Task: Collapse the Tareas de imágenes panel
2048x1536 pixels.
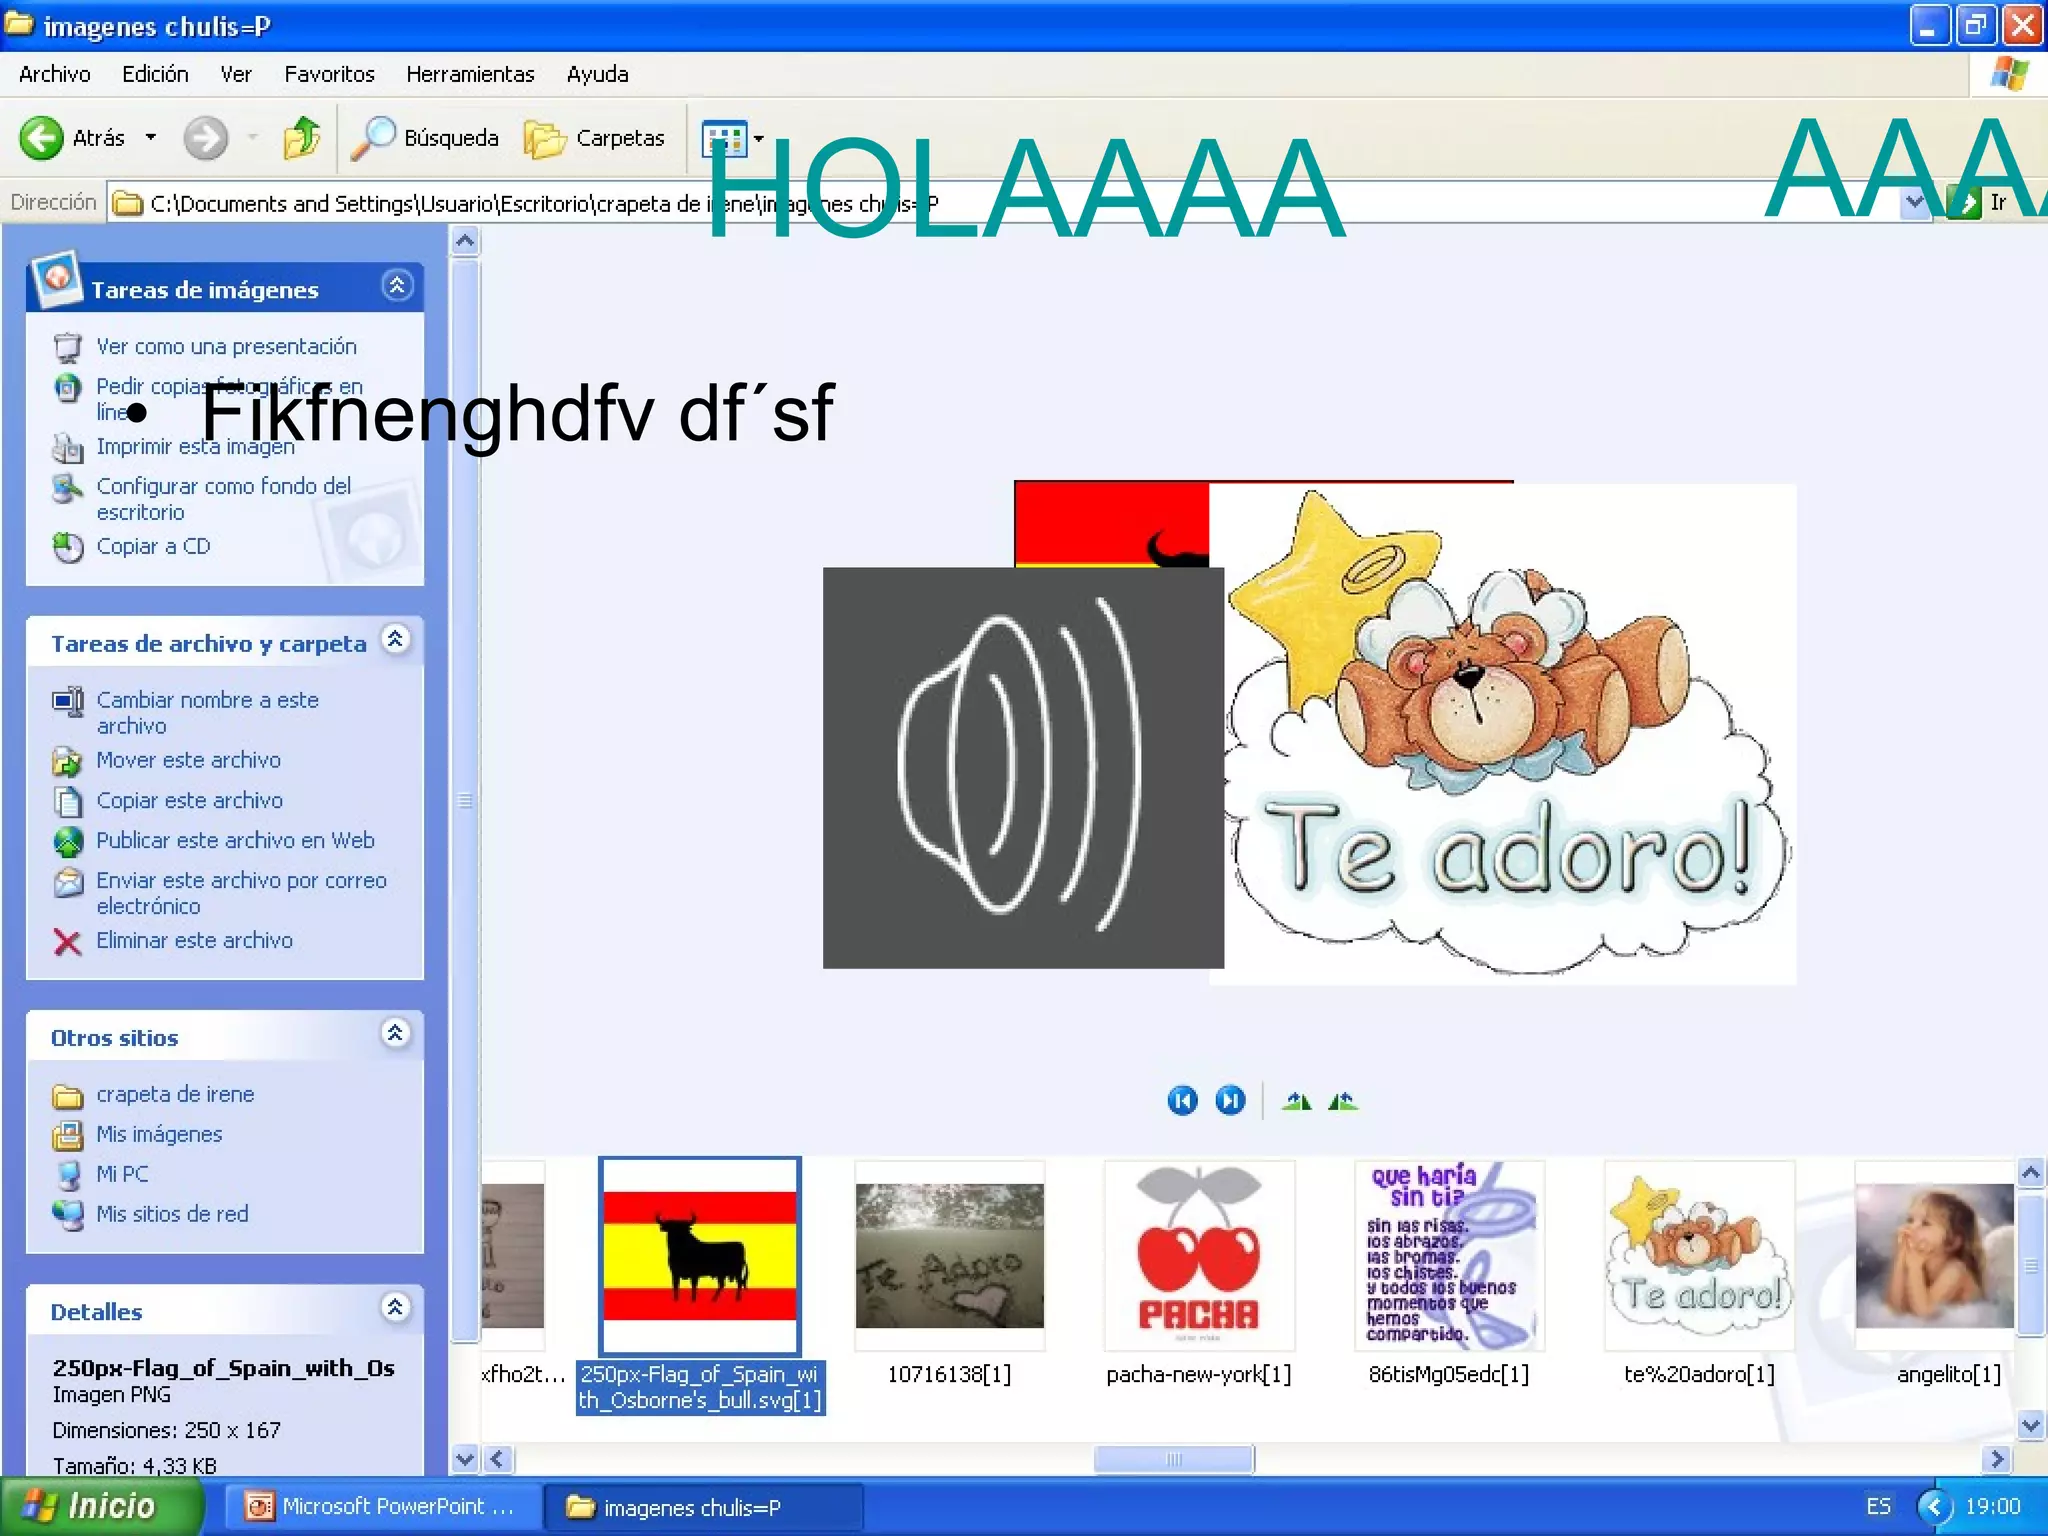Action: [397, 287]
